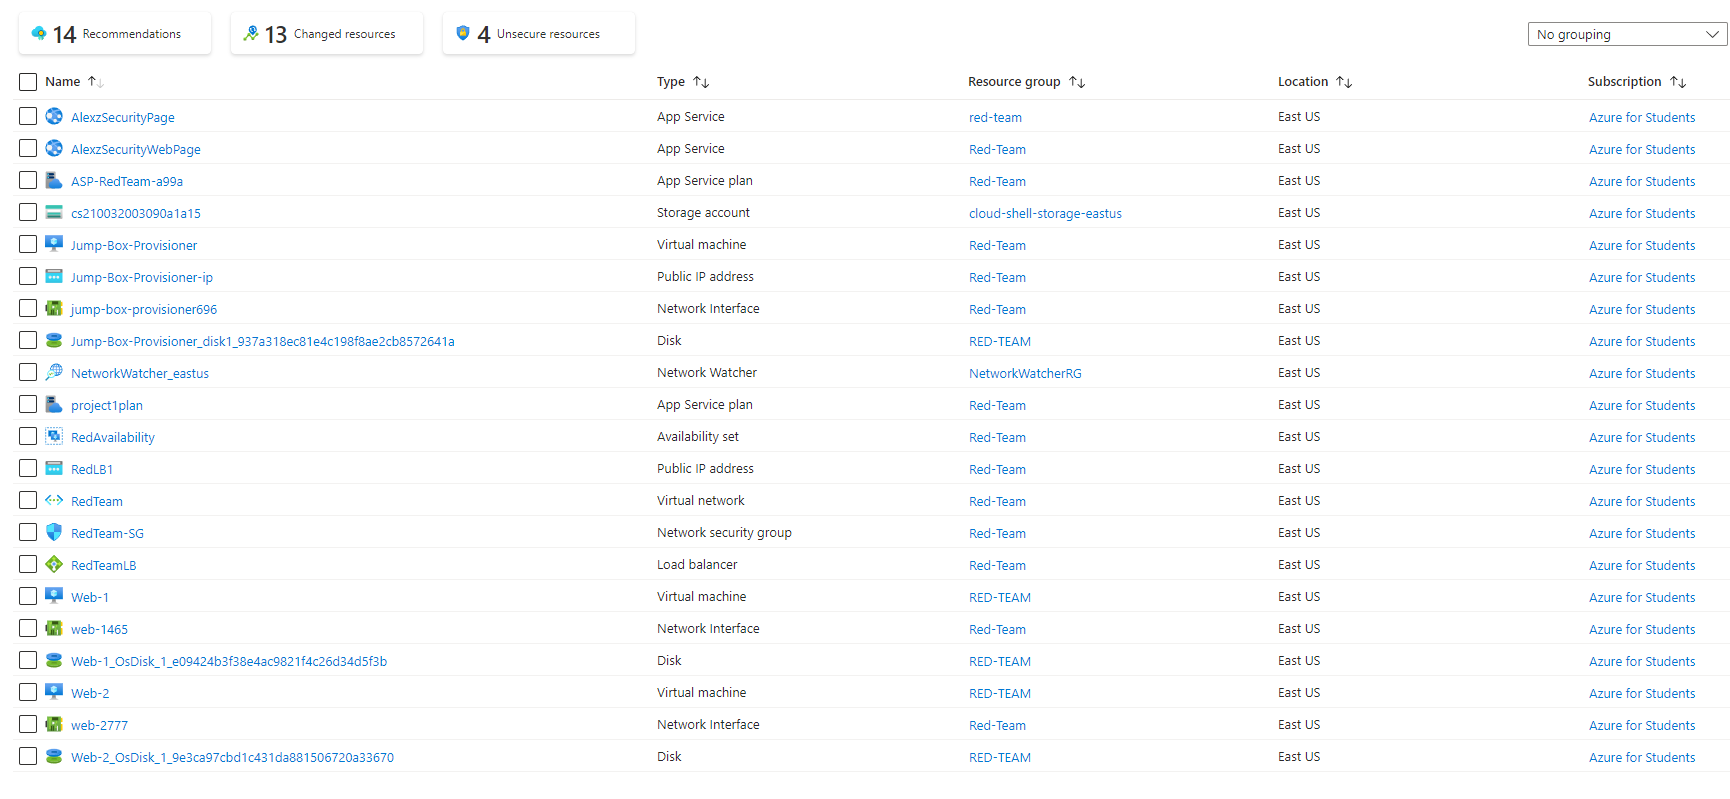Viewport: 1730px width, 799px height.
Task: Click the network interface icon for web-2777
Action: 54,724
